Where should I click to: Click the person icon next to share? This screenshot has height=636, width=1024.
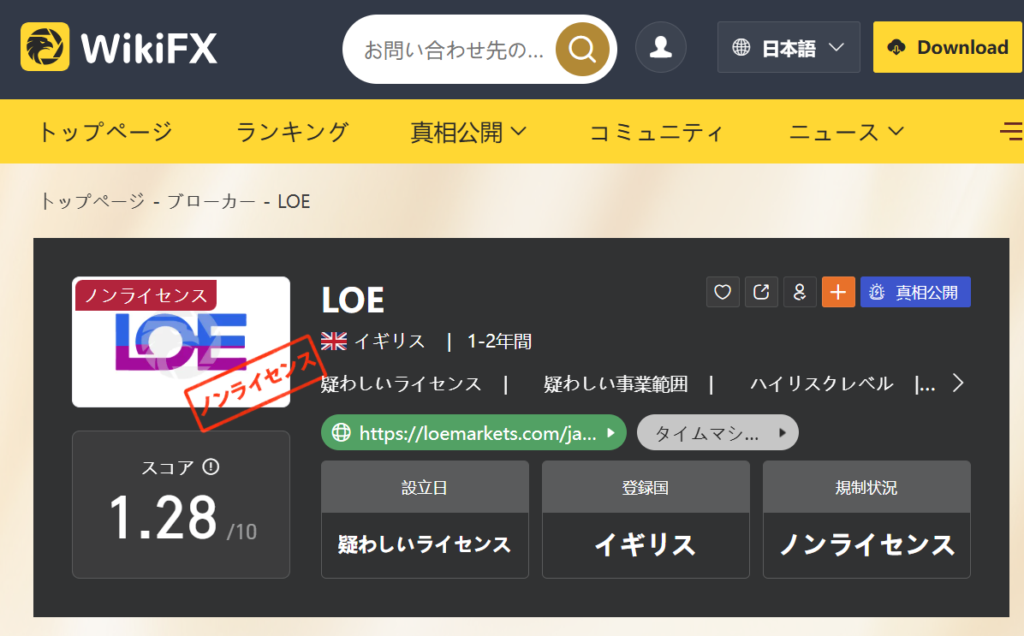click(x=799, y=292)
